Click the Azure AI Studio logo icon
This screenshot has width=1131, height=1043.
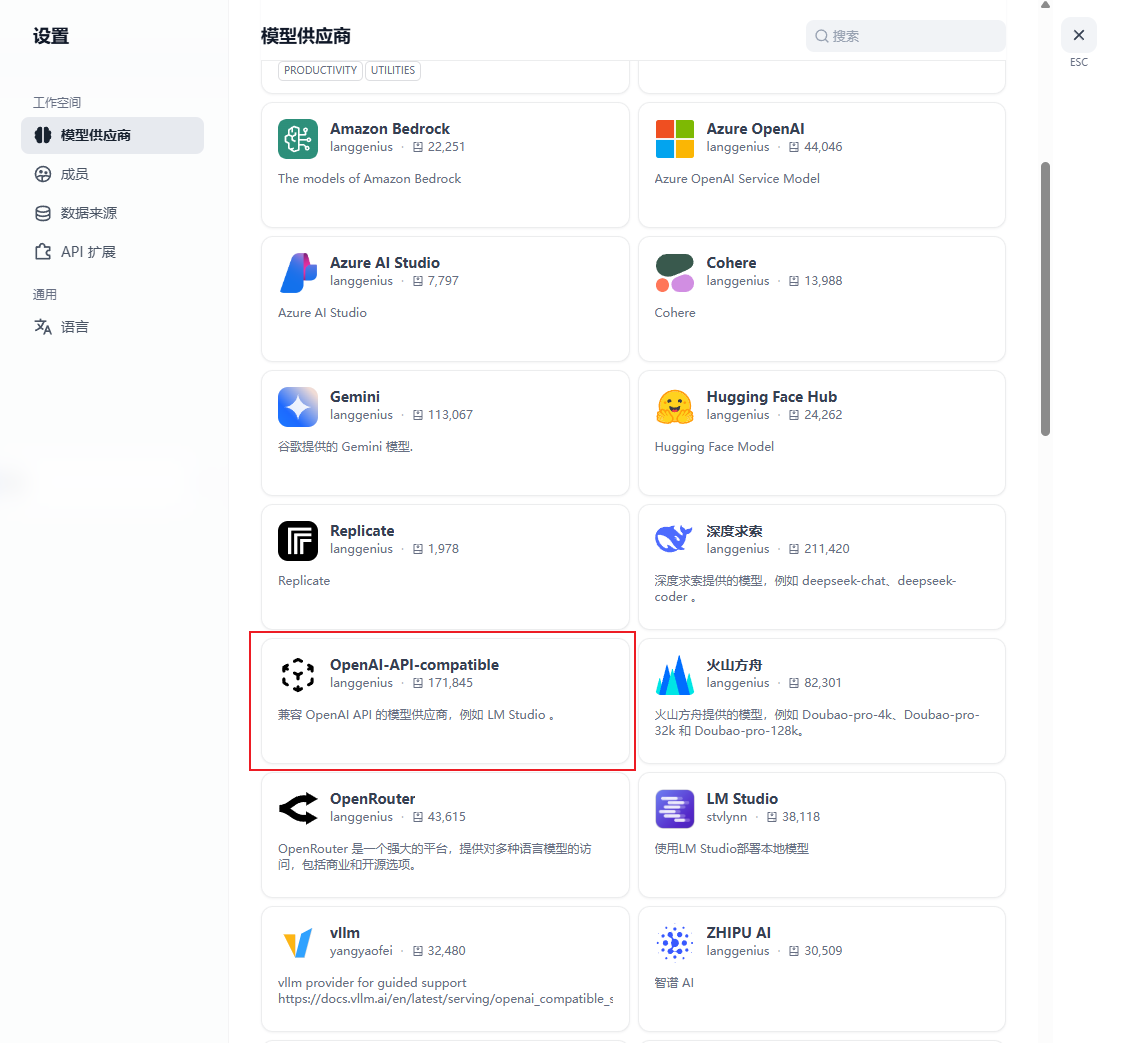click(298, 273)
